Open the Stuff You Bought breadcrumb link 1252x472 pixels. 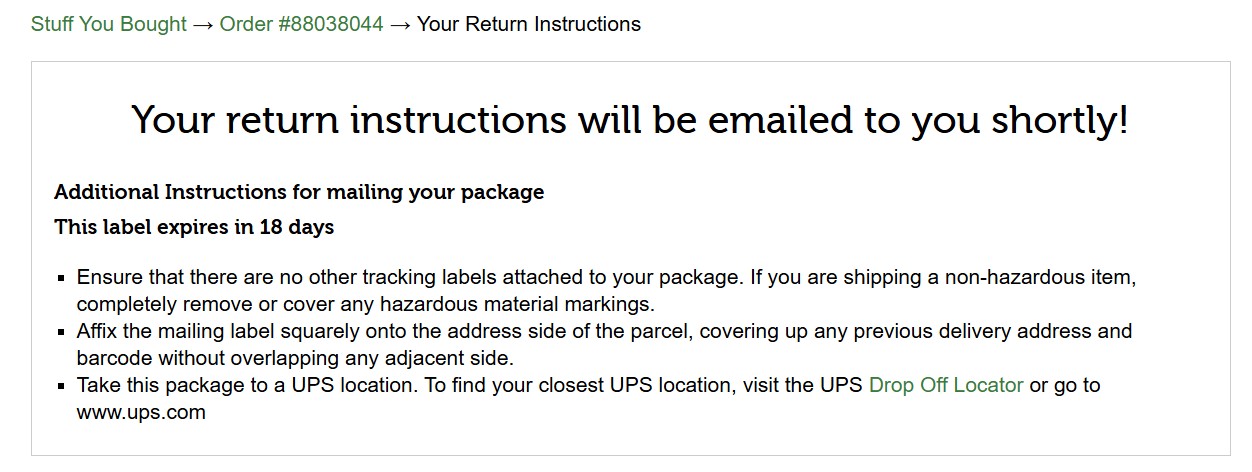coord(109,24)
